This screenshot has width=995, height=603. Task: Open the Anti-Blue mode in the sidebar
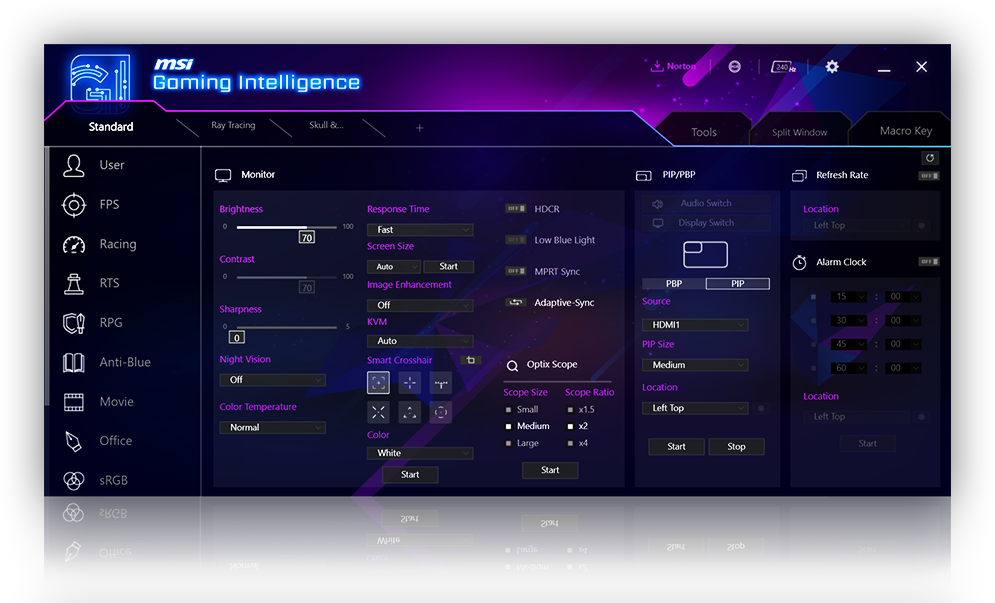[75, 362]
